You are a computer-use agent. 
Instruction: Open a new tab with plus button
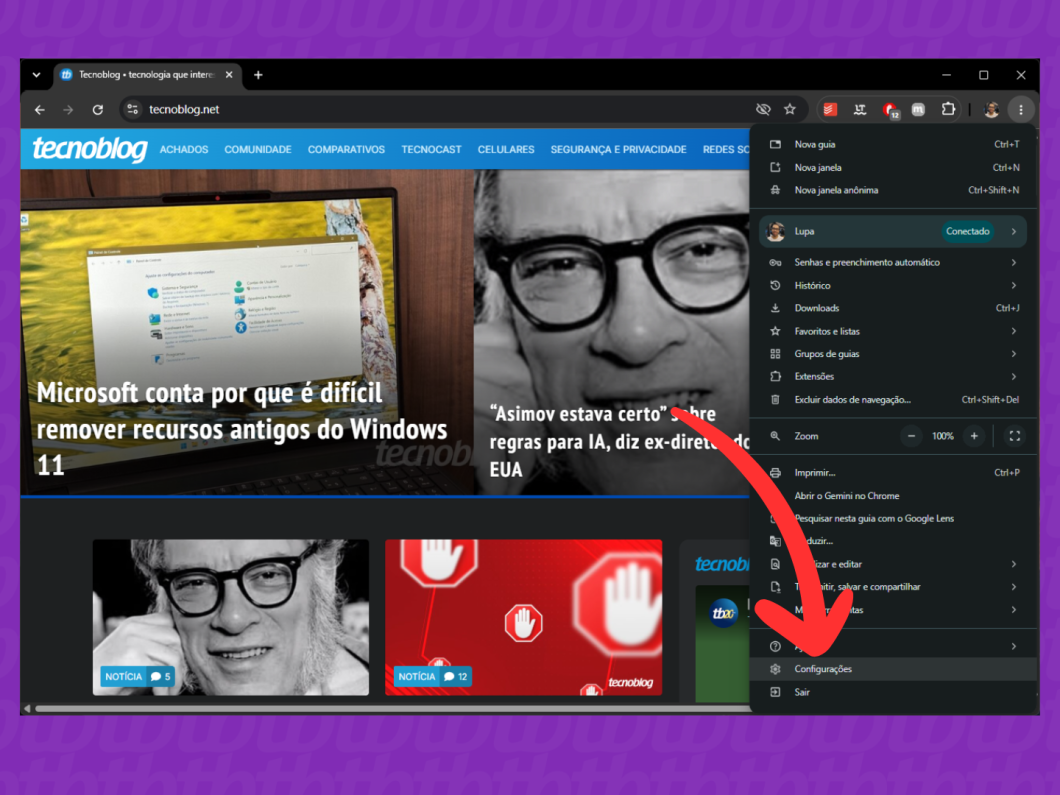[x=258, y=75]
